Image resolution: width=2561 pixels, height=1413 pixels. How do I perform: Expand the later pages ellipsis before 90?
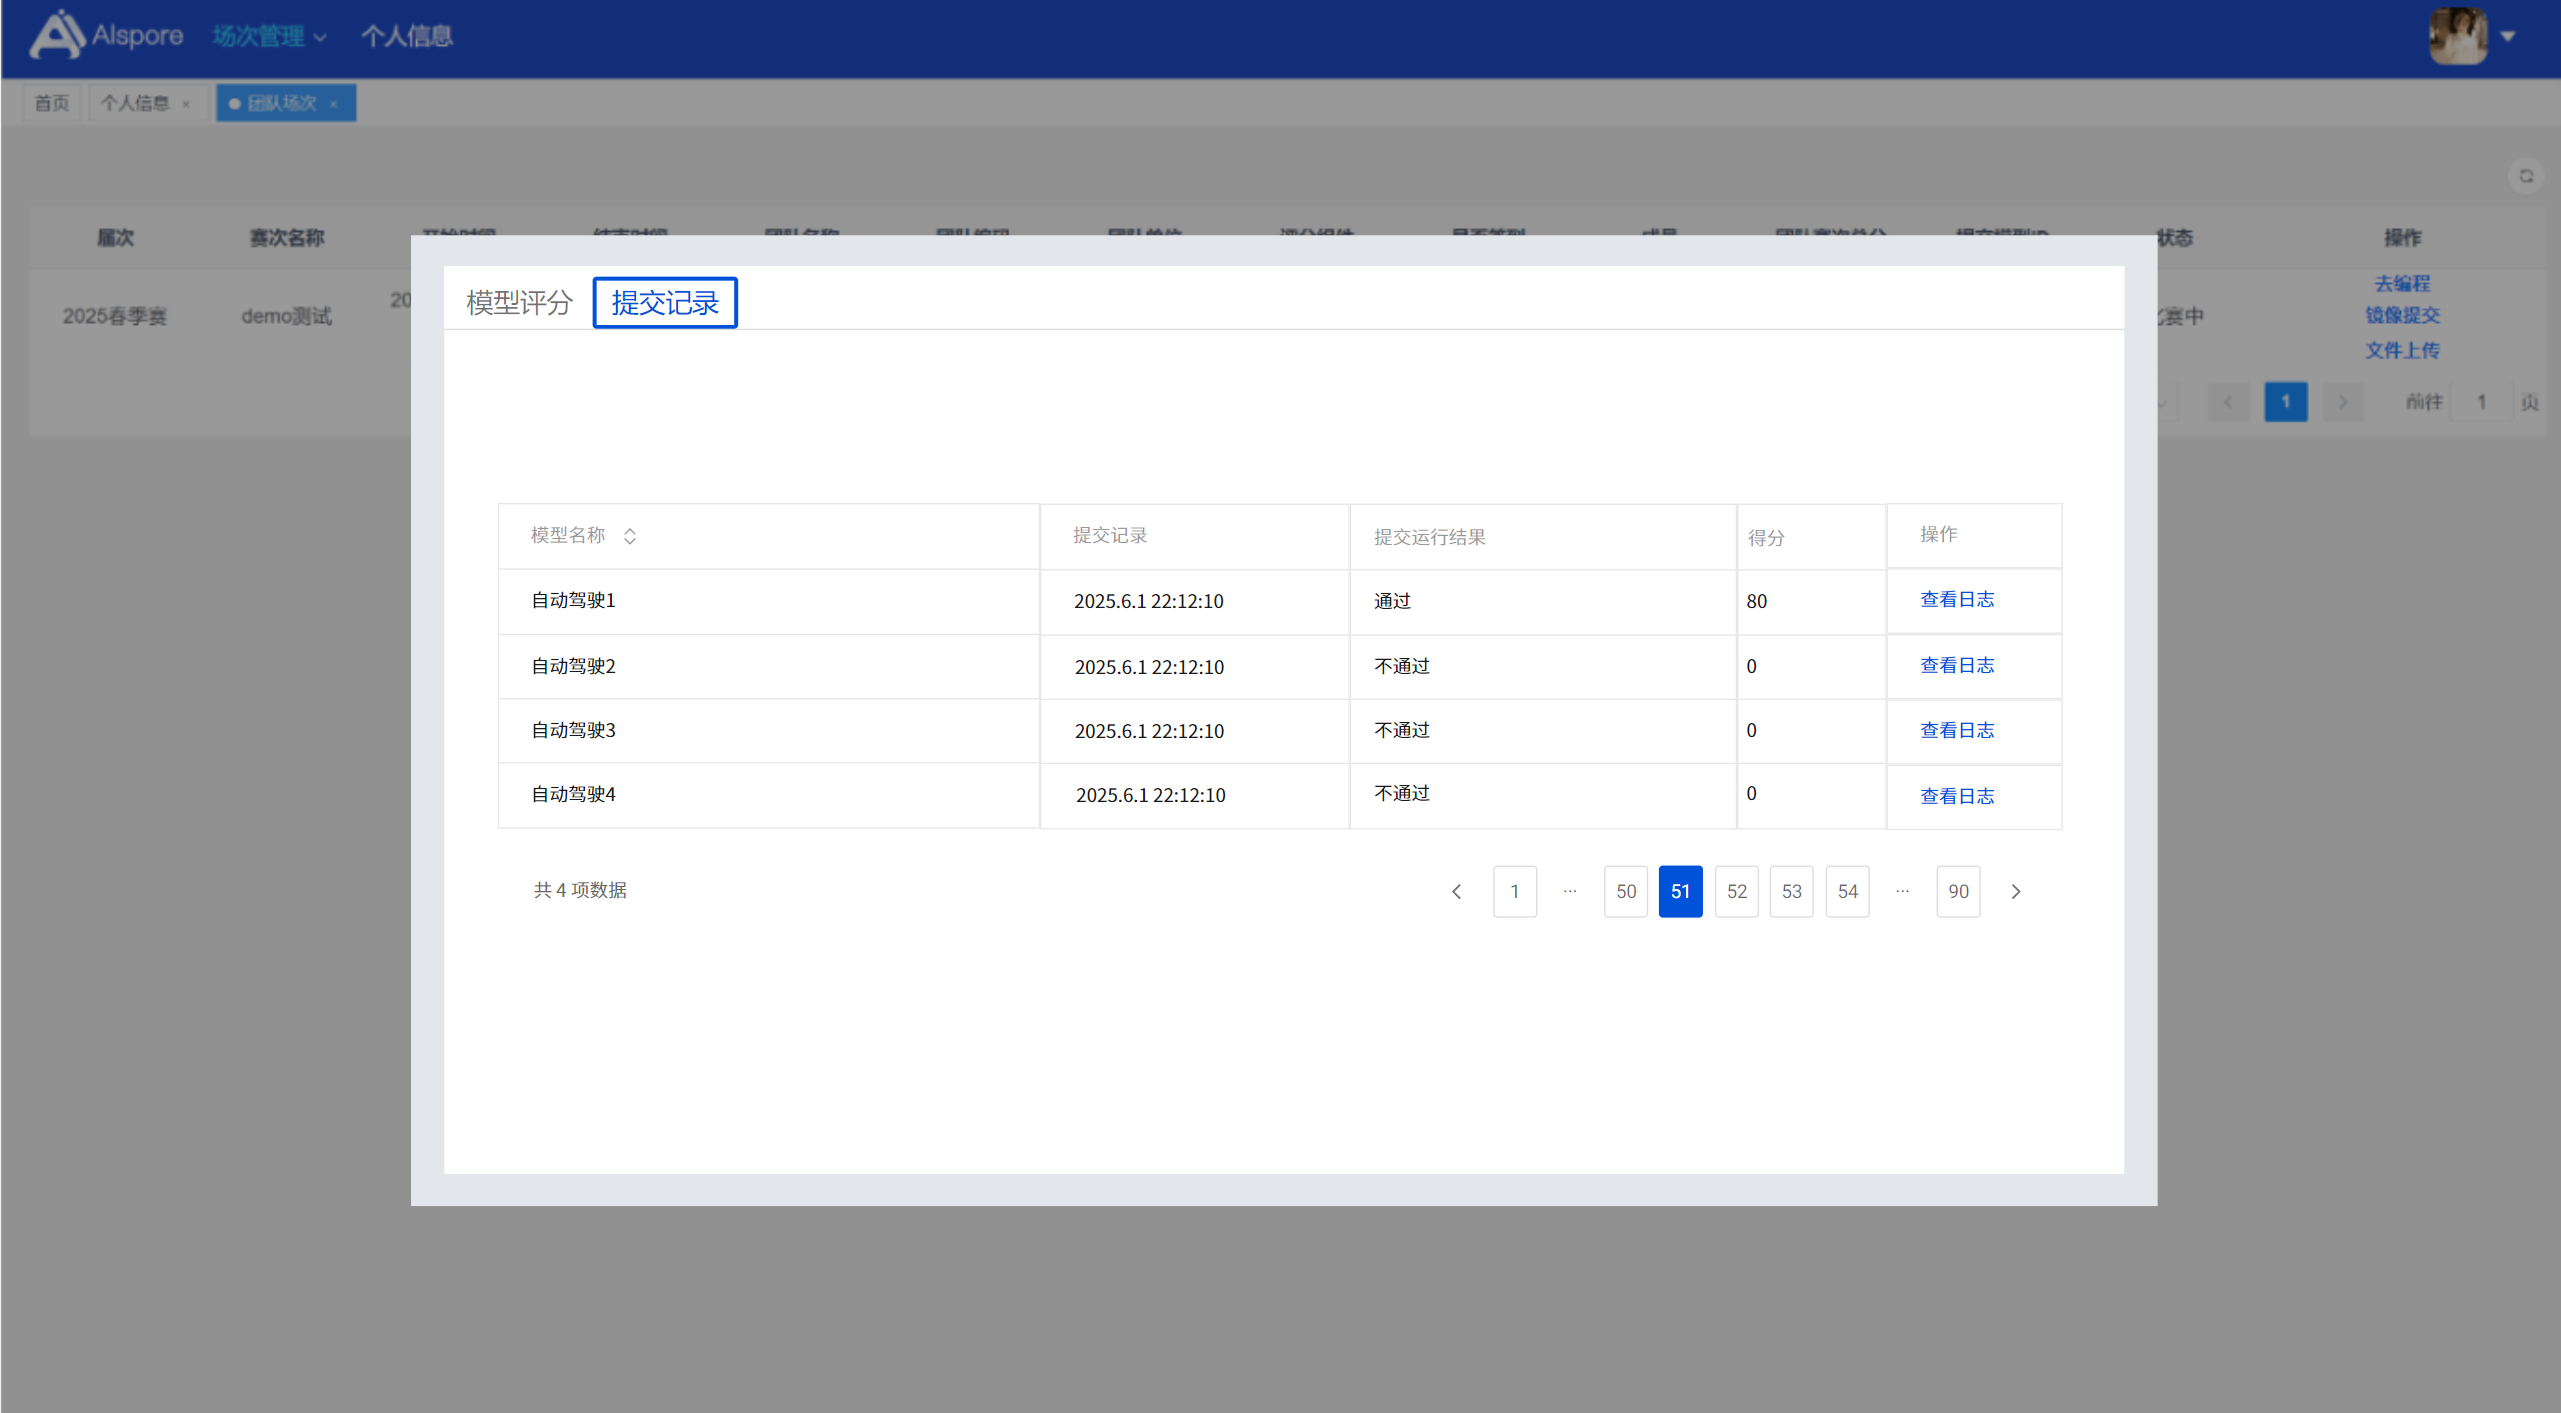click(x=1902, y=891)
